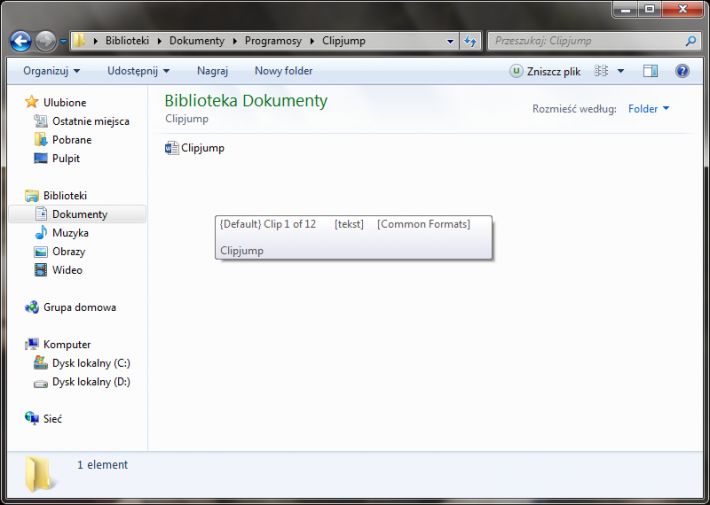
Task: Open Grupa domowa in sidebar
Action: coord(80,307)
